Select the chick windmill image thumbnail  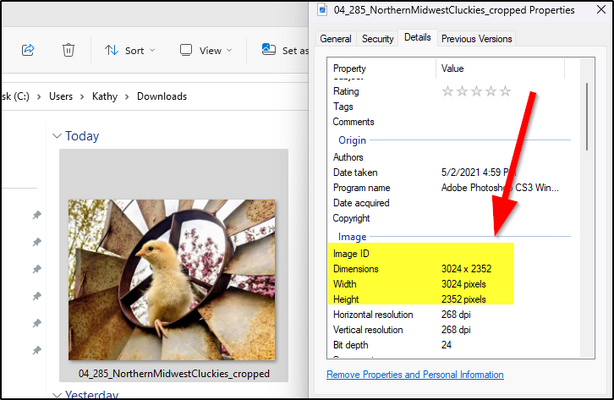[x=172, y=280]
